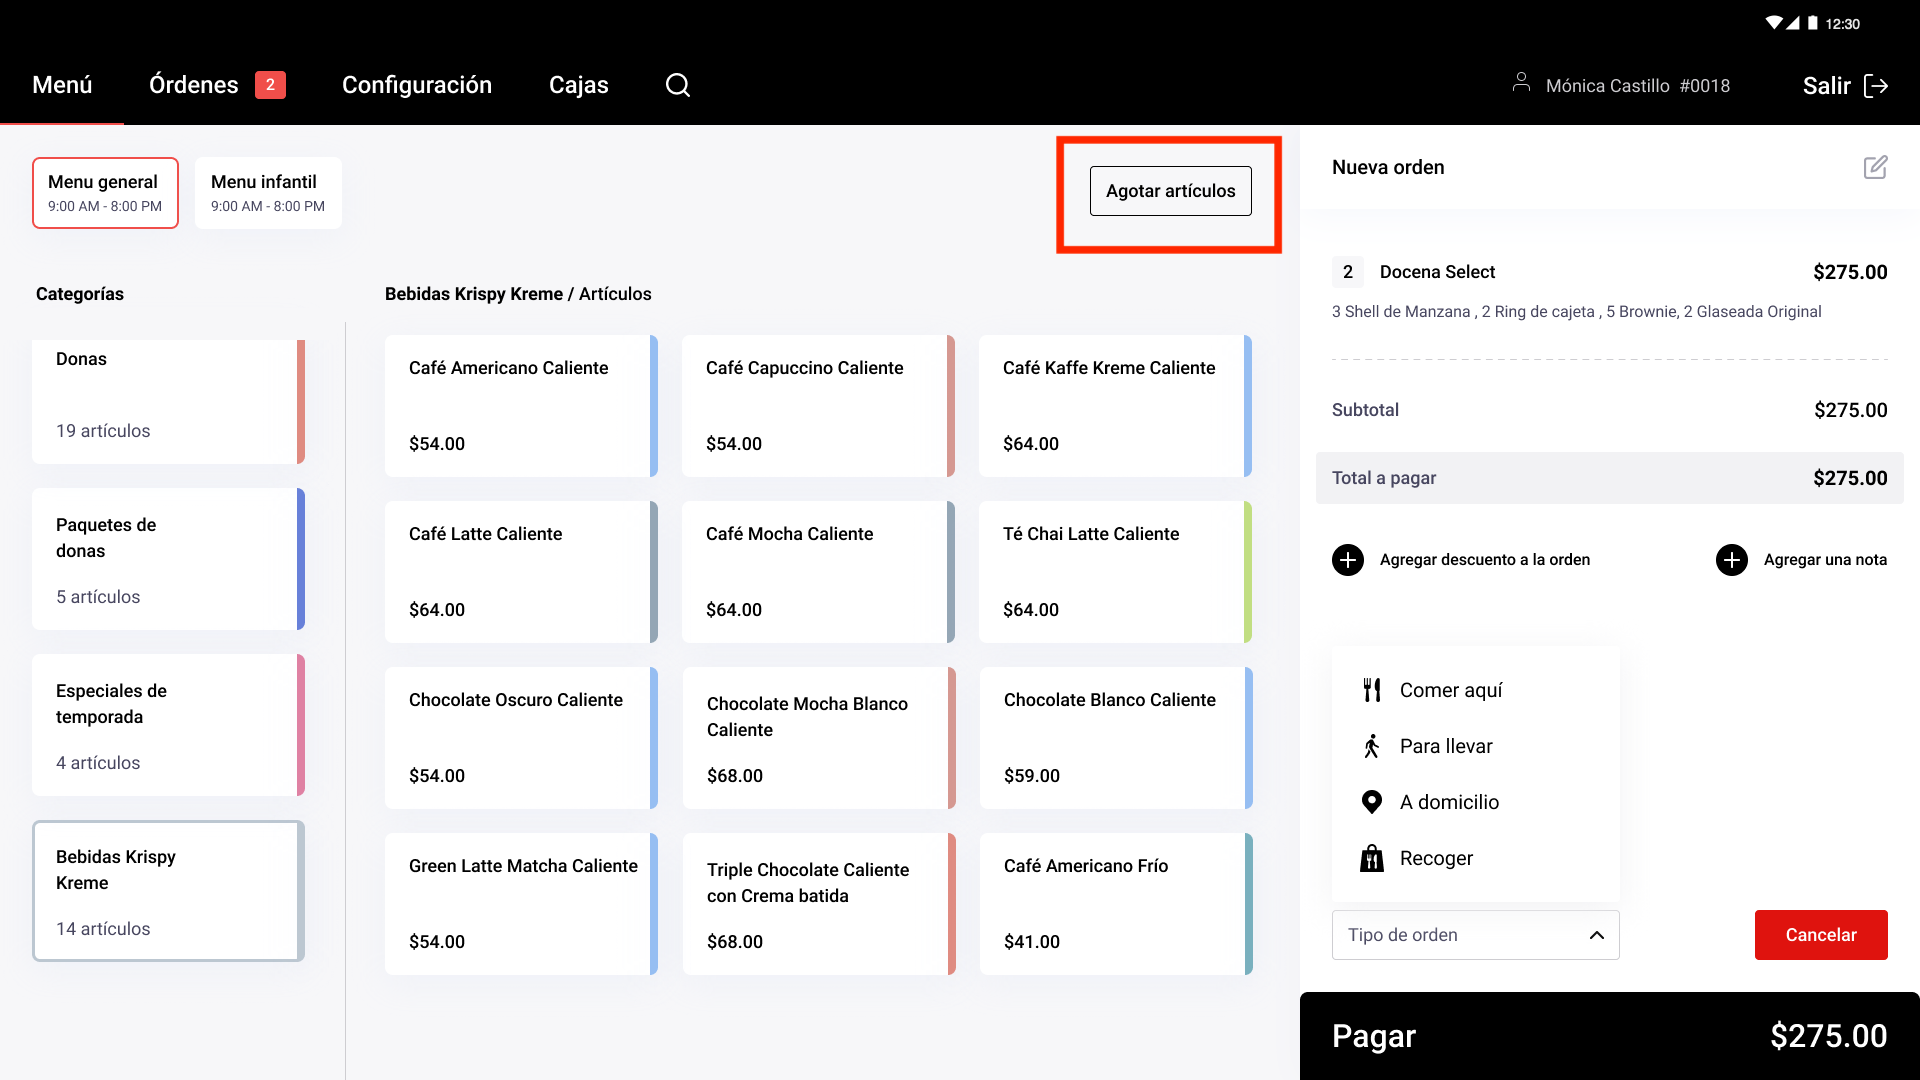Add Chocolate Mocha Blanco Caliente to order
This screenshot has height=1080, width=1920.
tap(819, 738)
